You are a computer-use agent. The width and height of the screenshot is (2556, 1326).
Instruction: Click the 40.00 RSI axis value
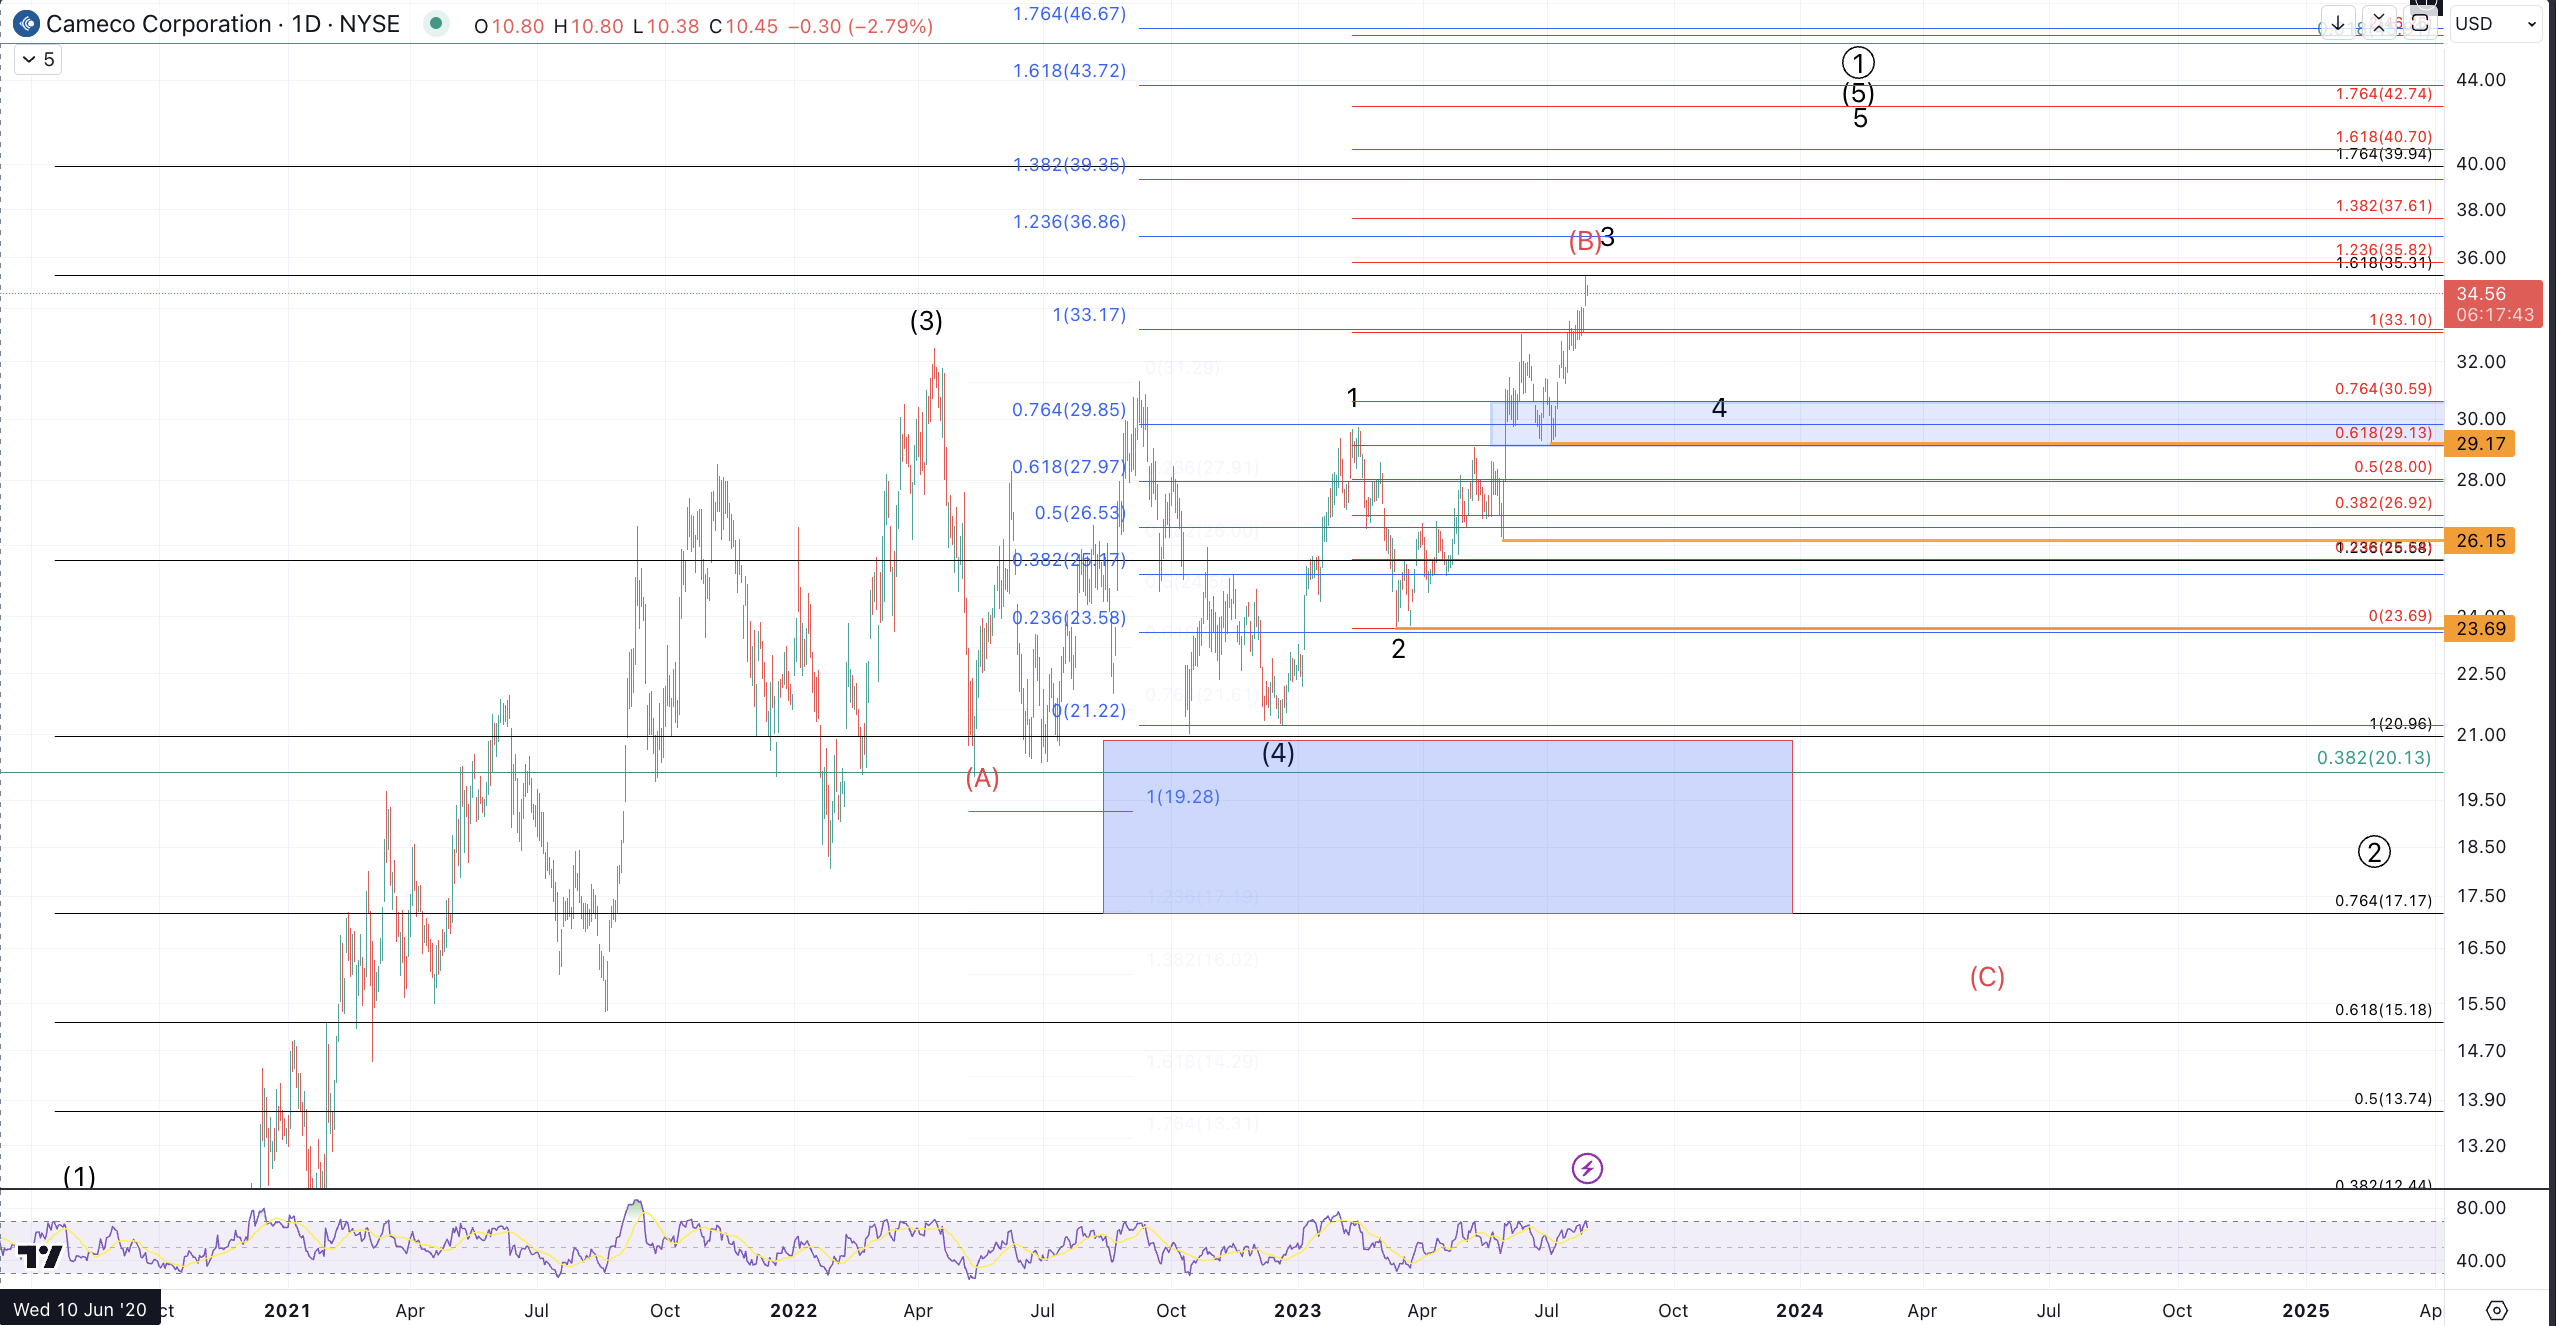click(x=2481, y=1261)
